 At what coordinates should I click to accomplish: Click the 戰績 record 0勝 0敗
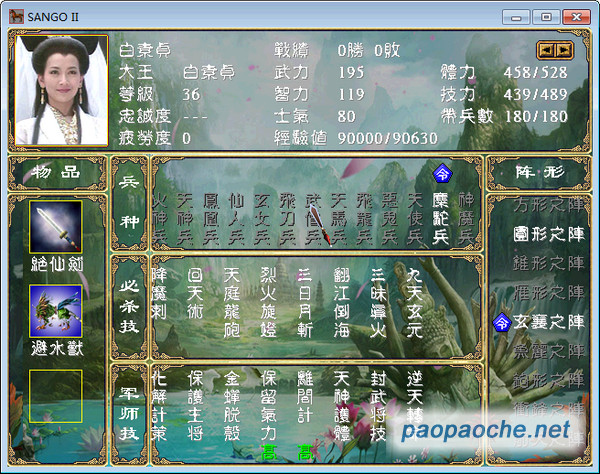click(x=368, y=50)
